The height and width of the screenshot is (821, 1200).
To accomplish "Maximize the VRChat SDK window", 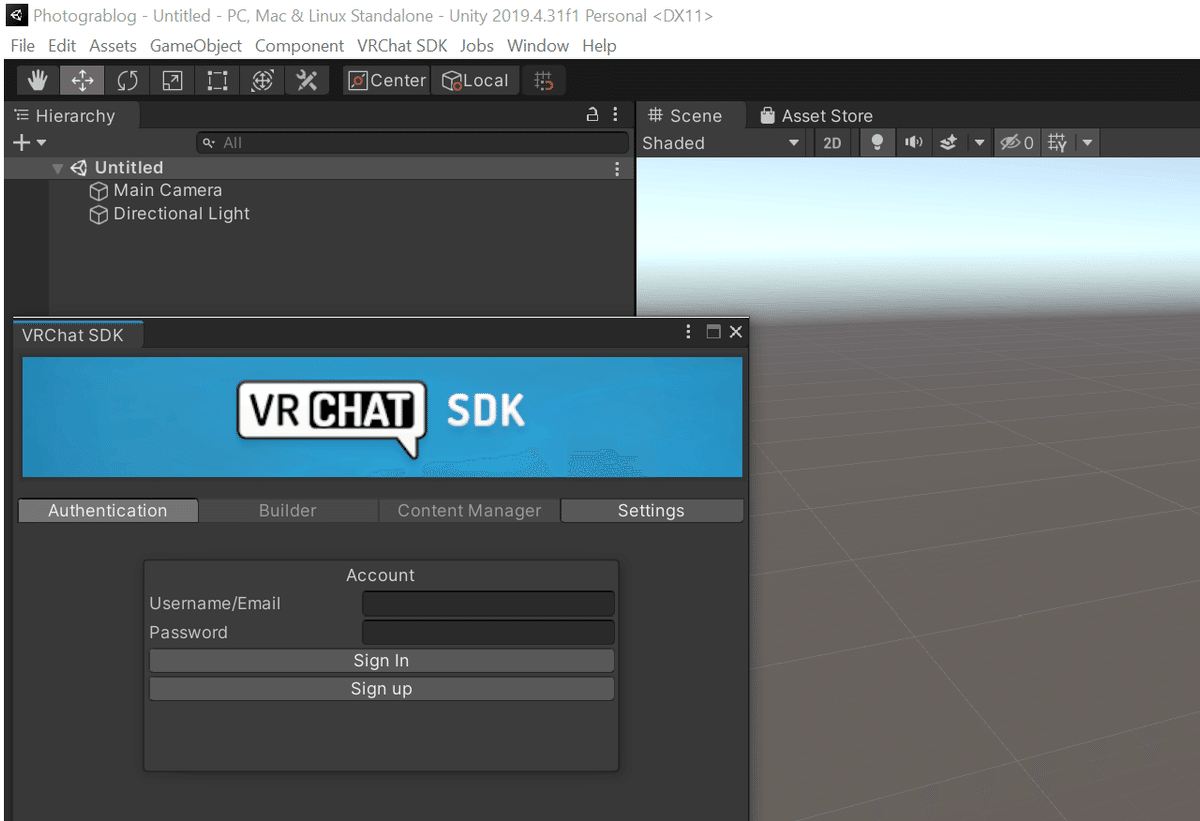I will point(713,332).
